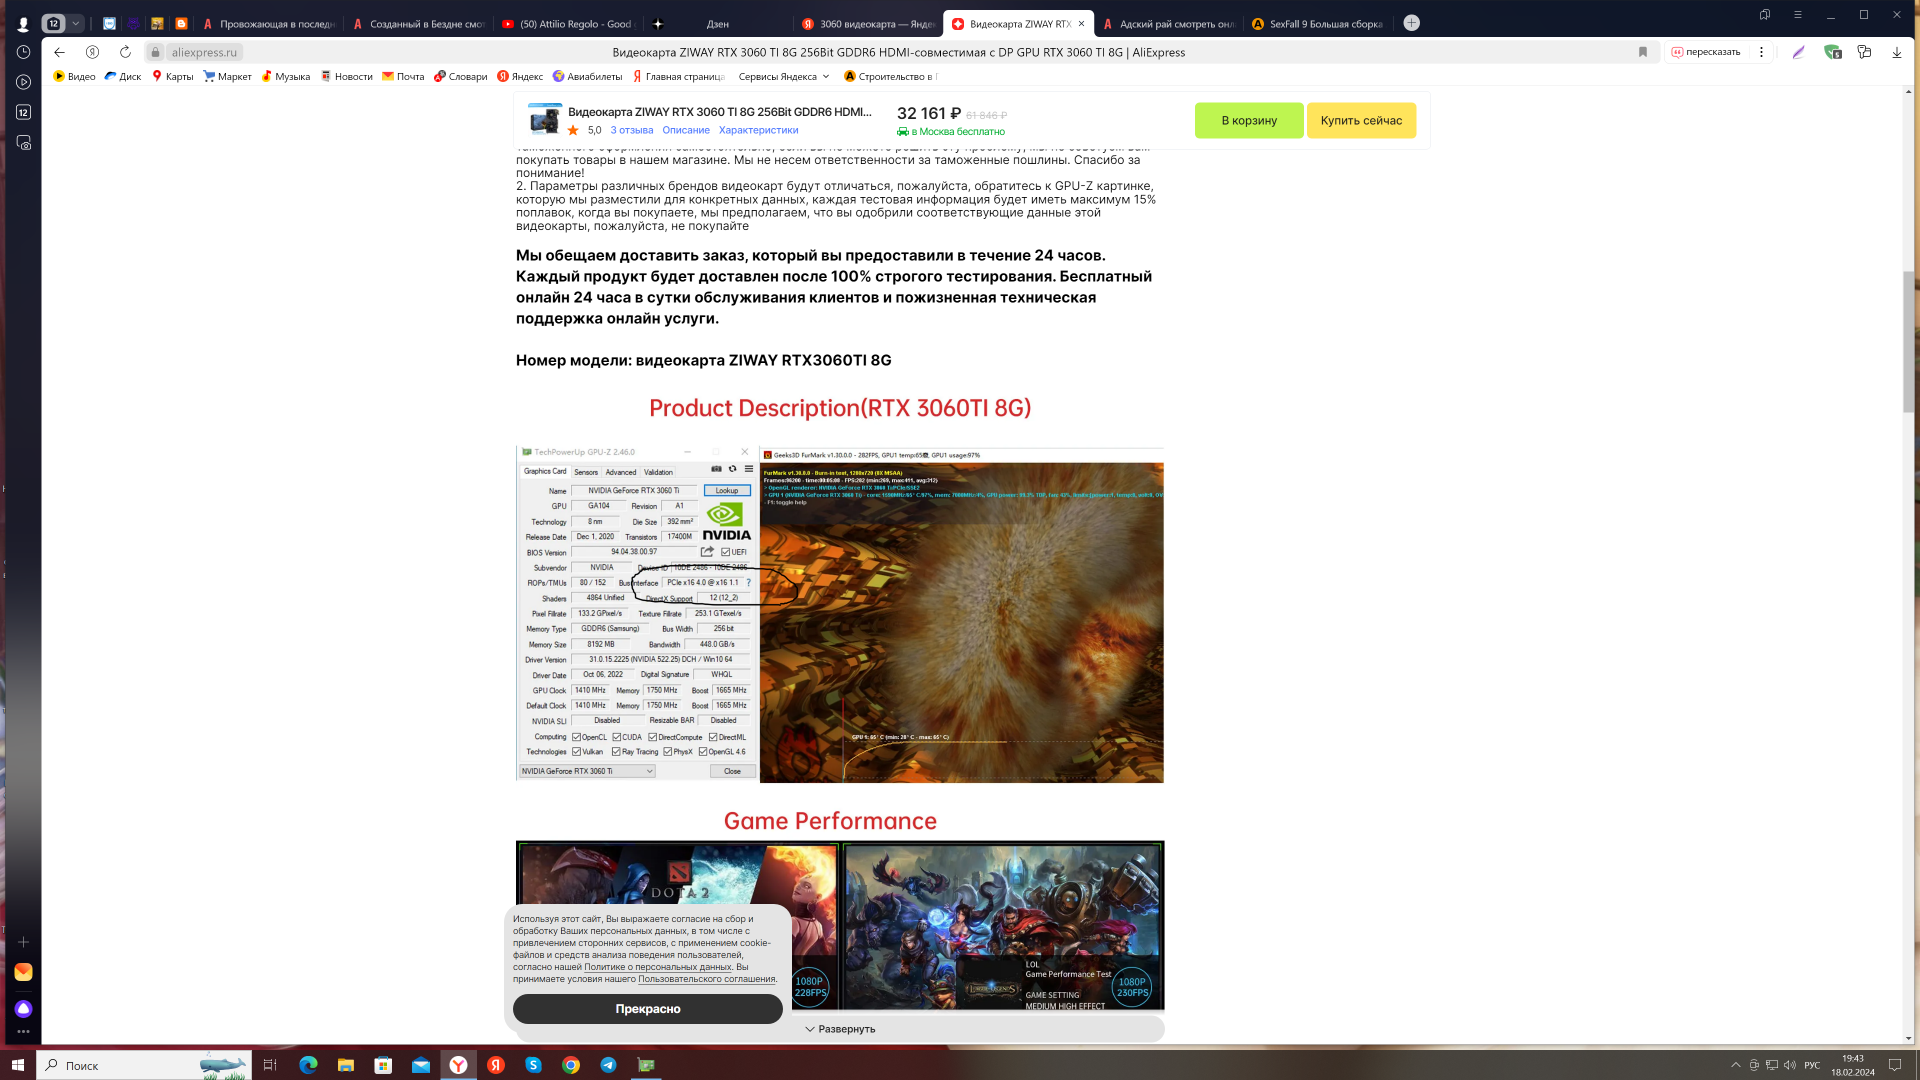Screen dimensions: 1920x1080
Task: Open the Yandex home button in the address bar
Action: pos(92,52)
